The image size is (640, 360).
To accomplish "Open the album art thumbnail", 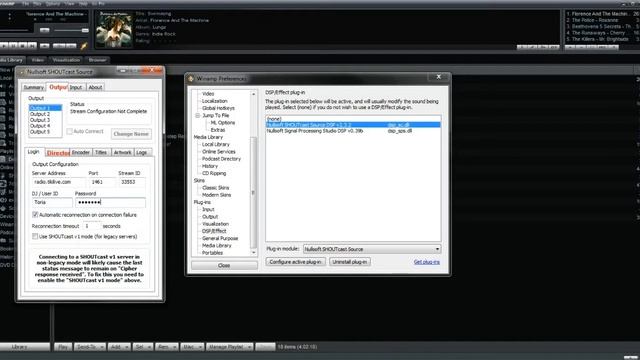I will coord(114,29).
